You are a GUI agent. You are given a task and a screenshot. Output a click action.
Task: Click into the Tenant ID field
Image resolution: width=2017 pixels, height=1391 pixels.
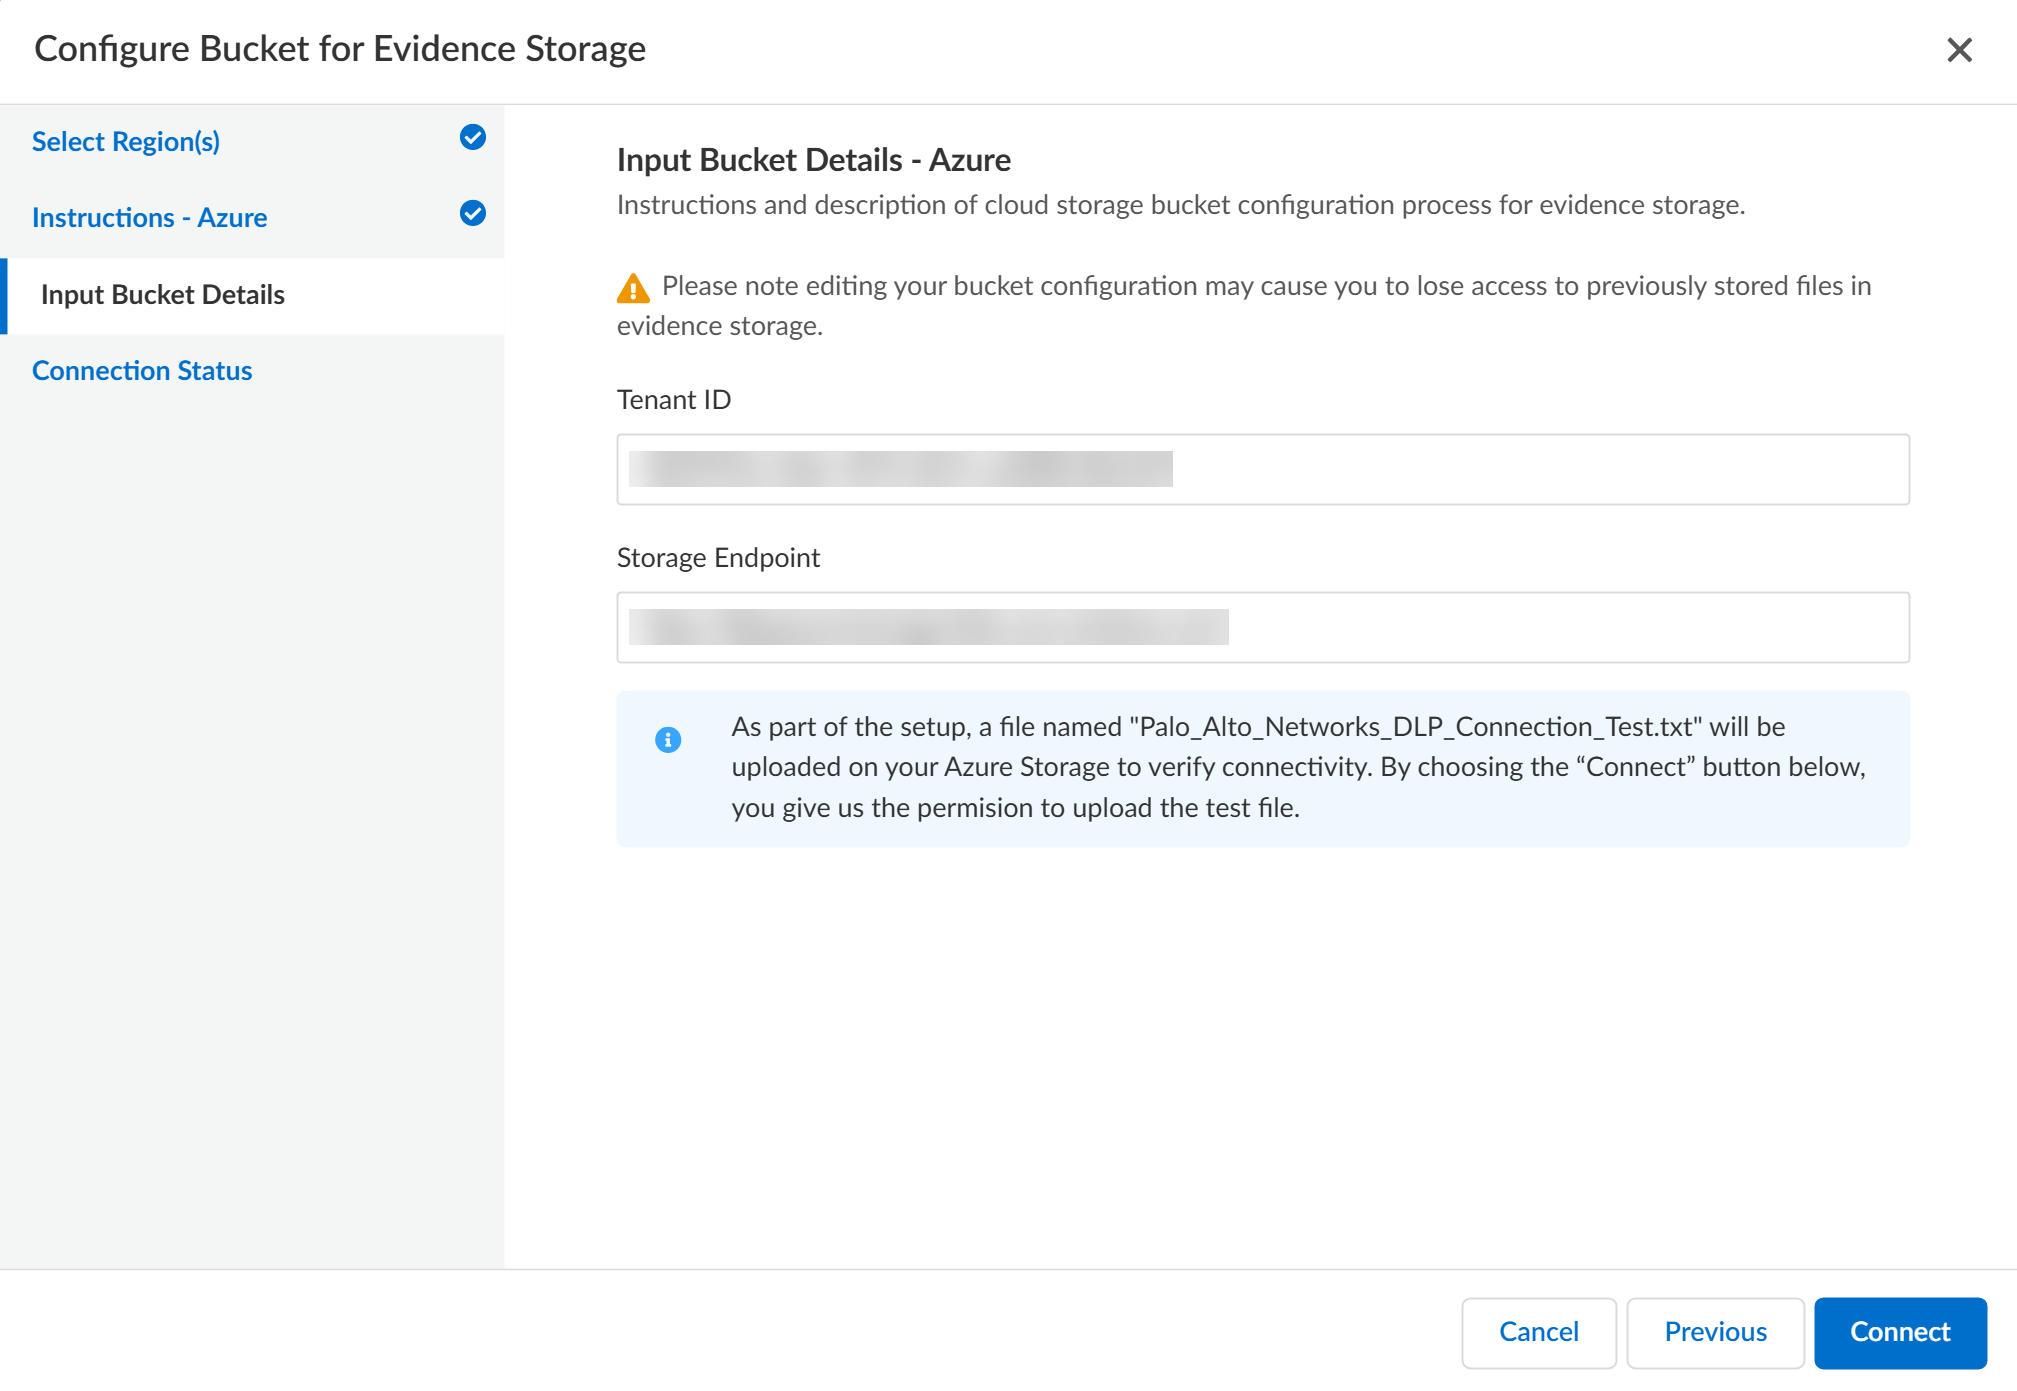coord(1262,470)
